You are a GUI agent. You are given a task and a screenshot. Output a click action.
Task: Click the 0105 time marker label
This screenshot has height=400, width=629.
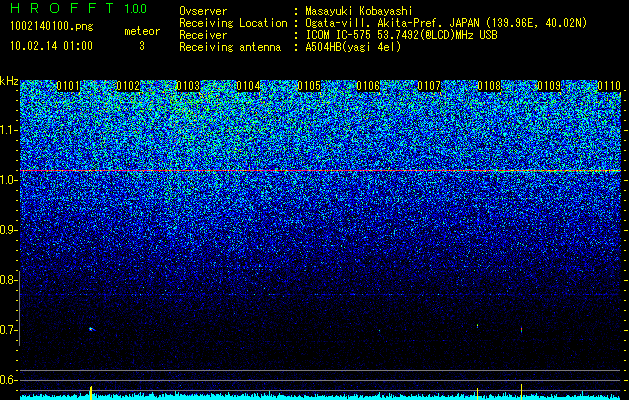(x=309, y=86)
